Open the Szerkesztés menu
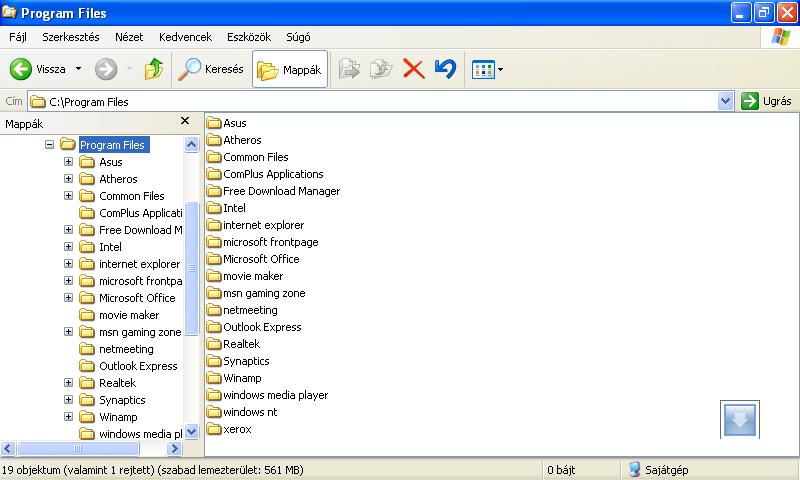Viewport: 800px width, 480px height. 71,37
